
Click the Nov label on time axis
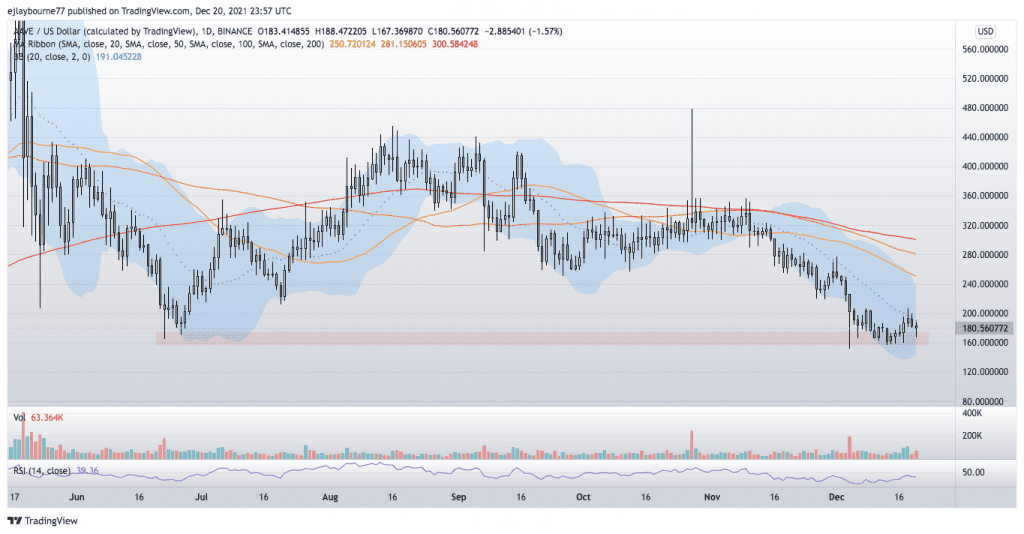tap(712, 495)
